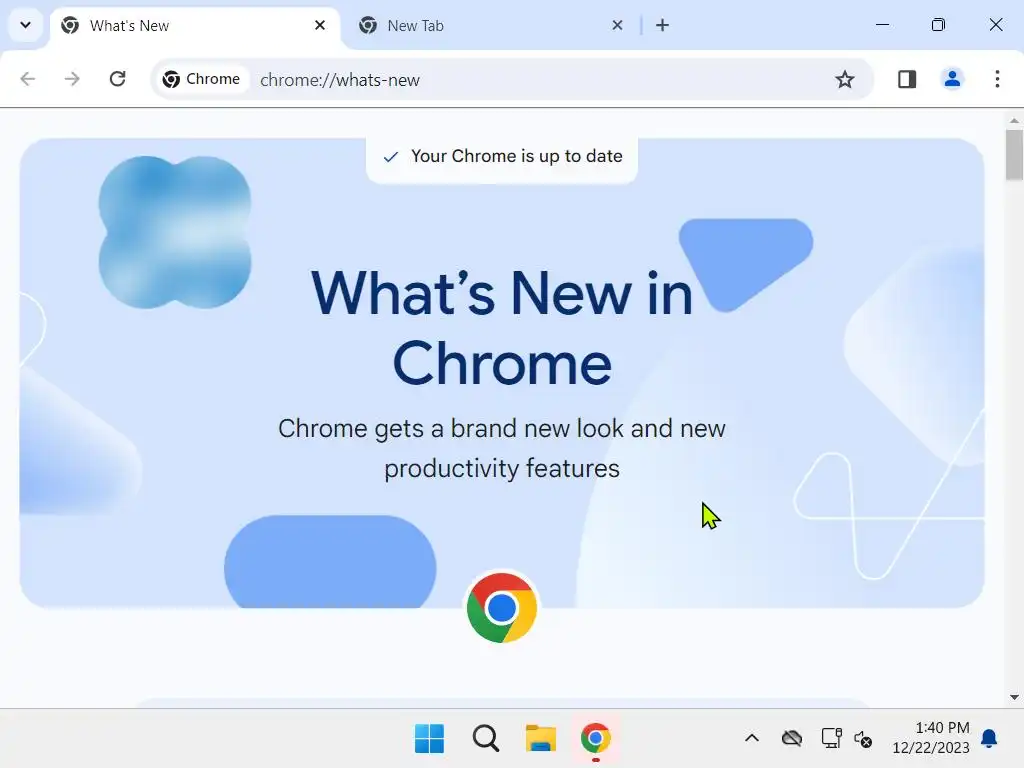Bookmark this page with the star icon
The width and height of the screenshot is (1024, 768).
click(x=844, y=80)
